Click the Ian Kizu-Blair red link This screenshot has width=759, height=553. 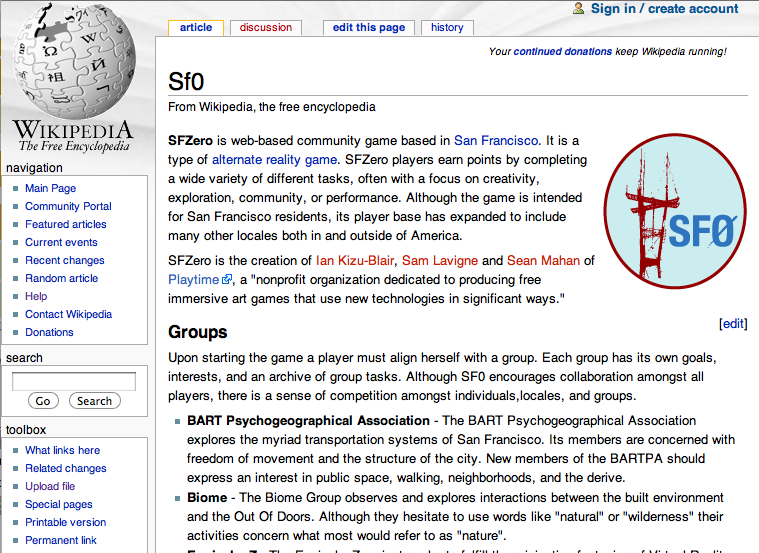pos(355,261)
